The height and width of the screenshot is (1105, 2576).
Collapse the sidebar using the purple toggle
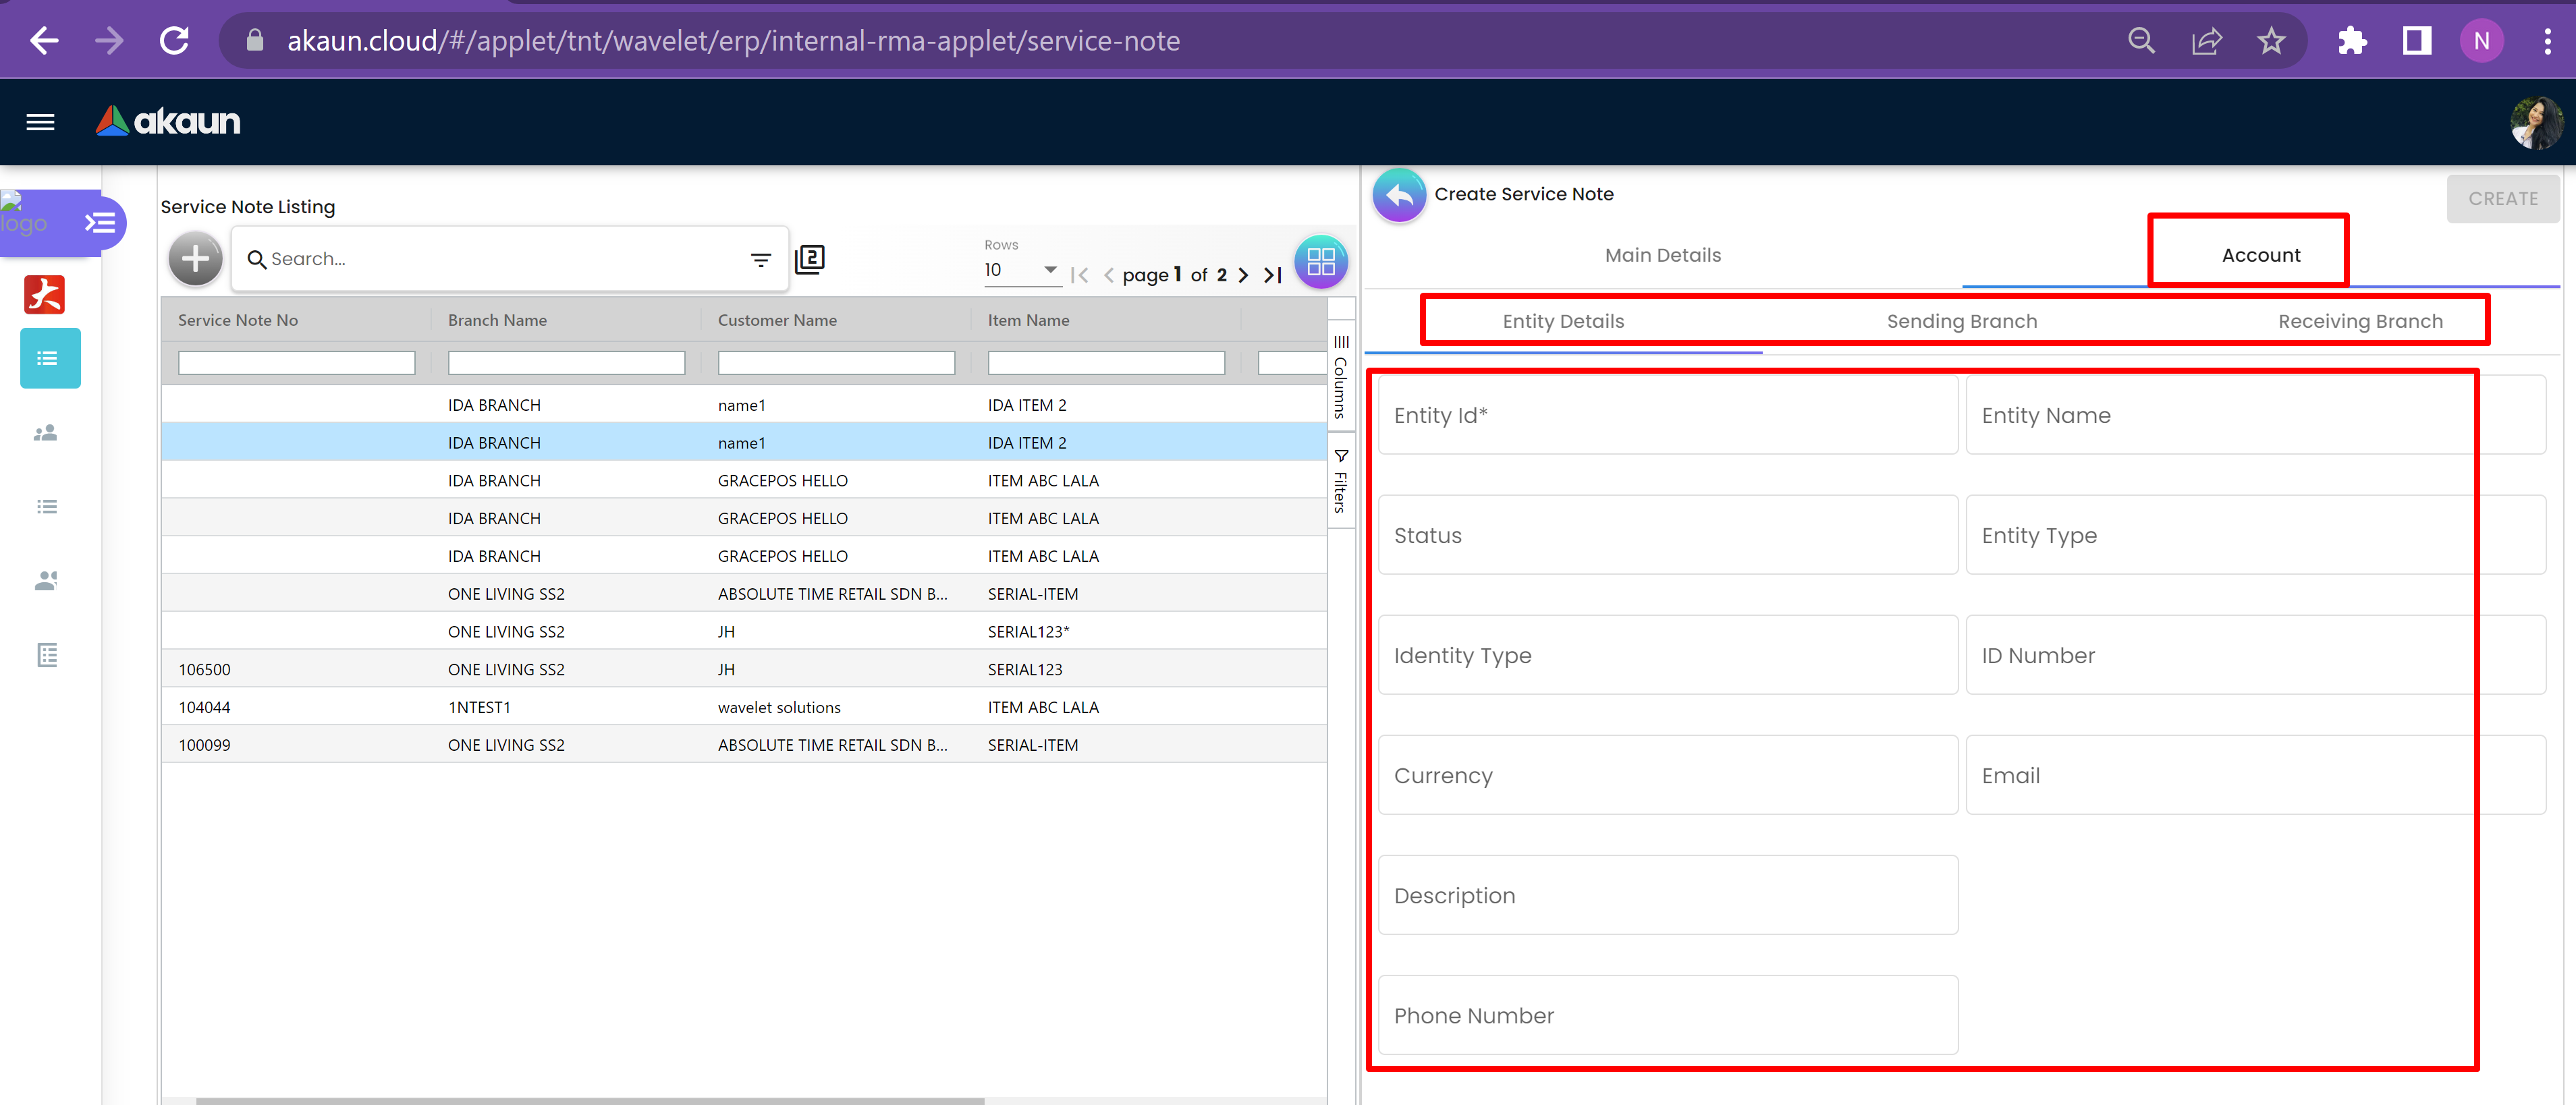pyautogui.click(x=100, y=222)
